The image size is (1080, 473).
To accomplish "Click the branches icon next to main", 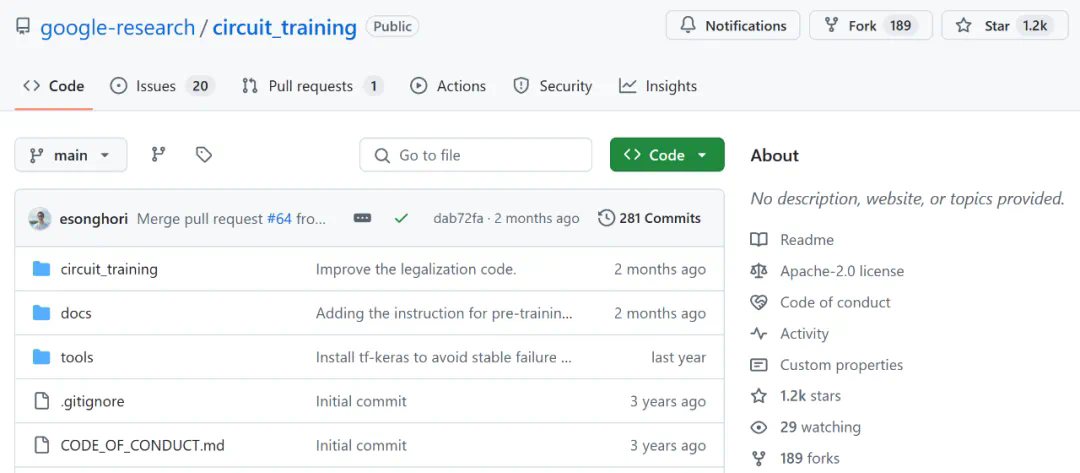I will [158, 155].
